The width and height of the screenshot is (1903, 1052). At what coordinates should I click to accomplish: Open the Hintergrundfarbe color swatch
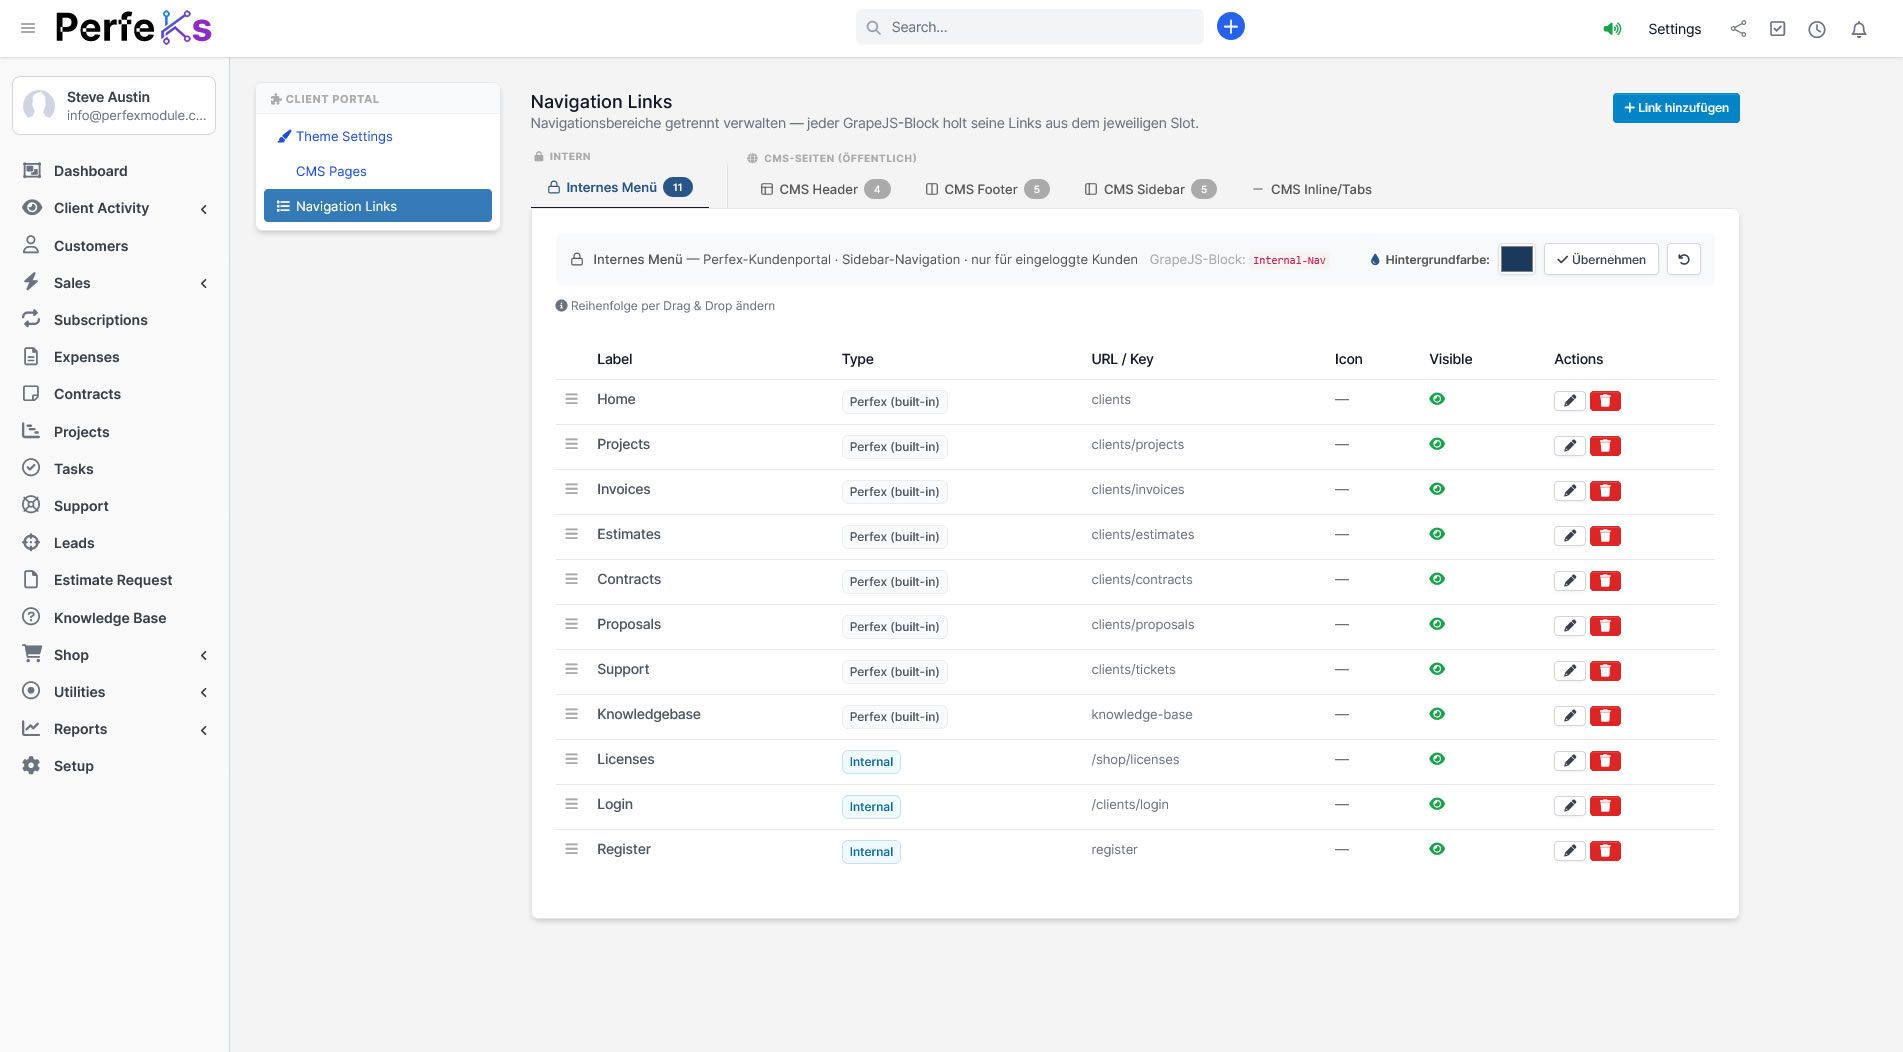click(1516, 260)
